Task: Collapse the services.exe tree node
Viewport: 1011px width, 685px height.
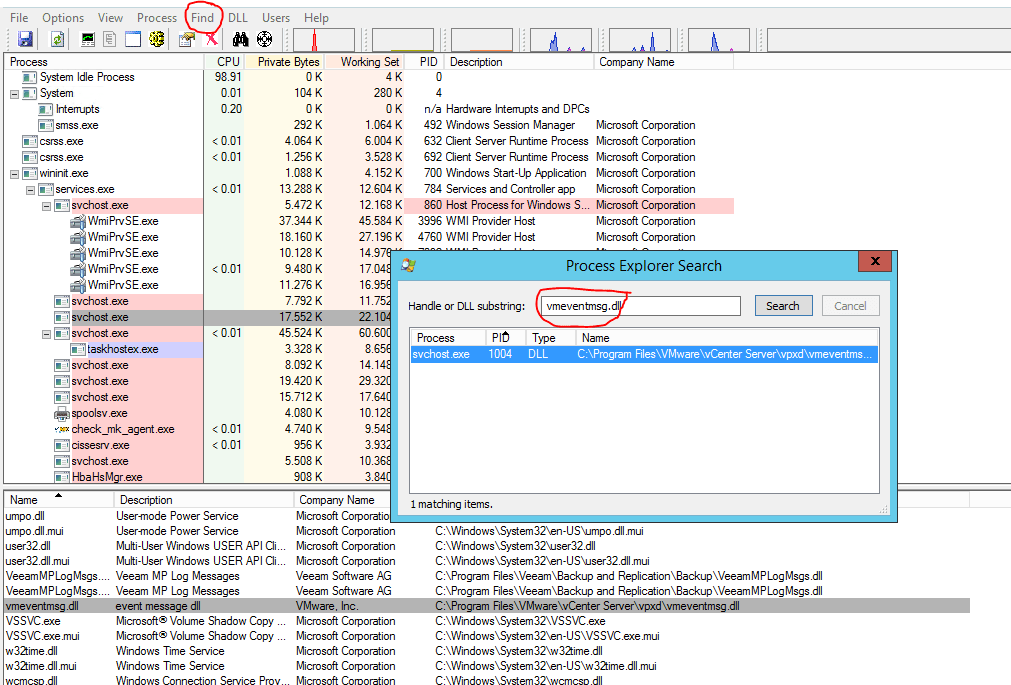Action: (30, 190)
